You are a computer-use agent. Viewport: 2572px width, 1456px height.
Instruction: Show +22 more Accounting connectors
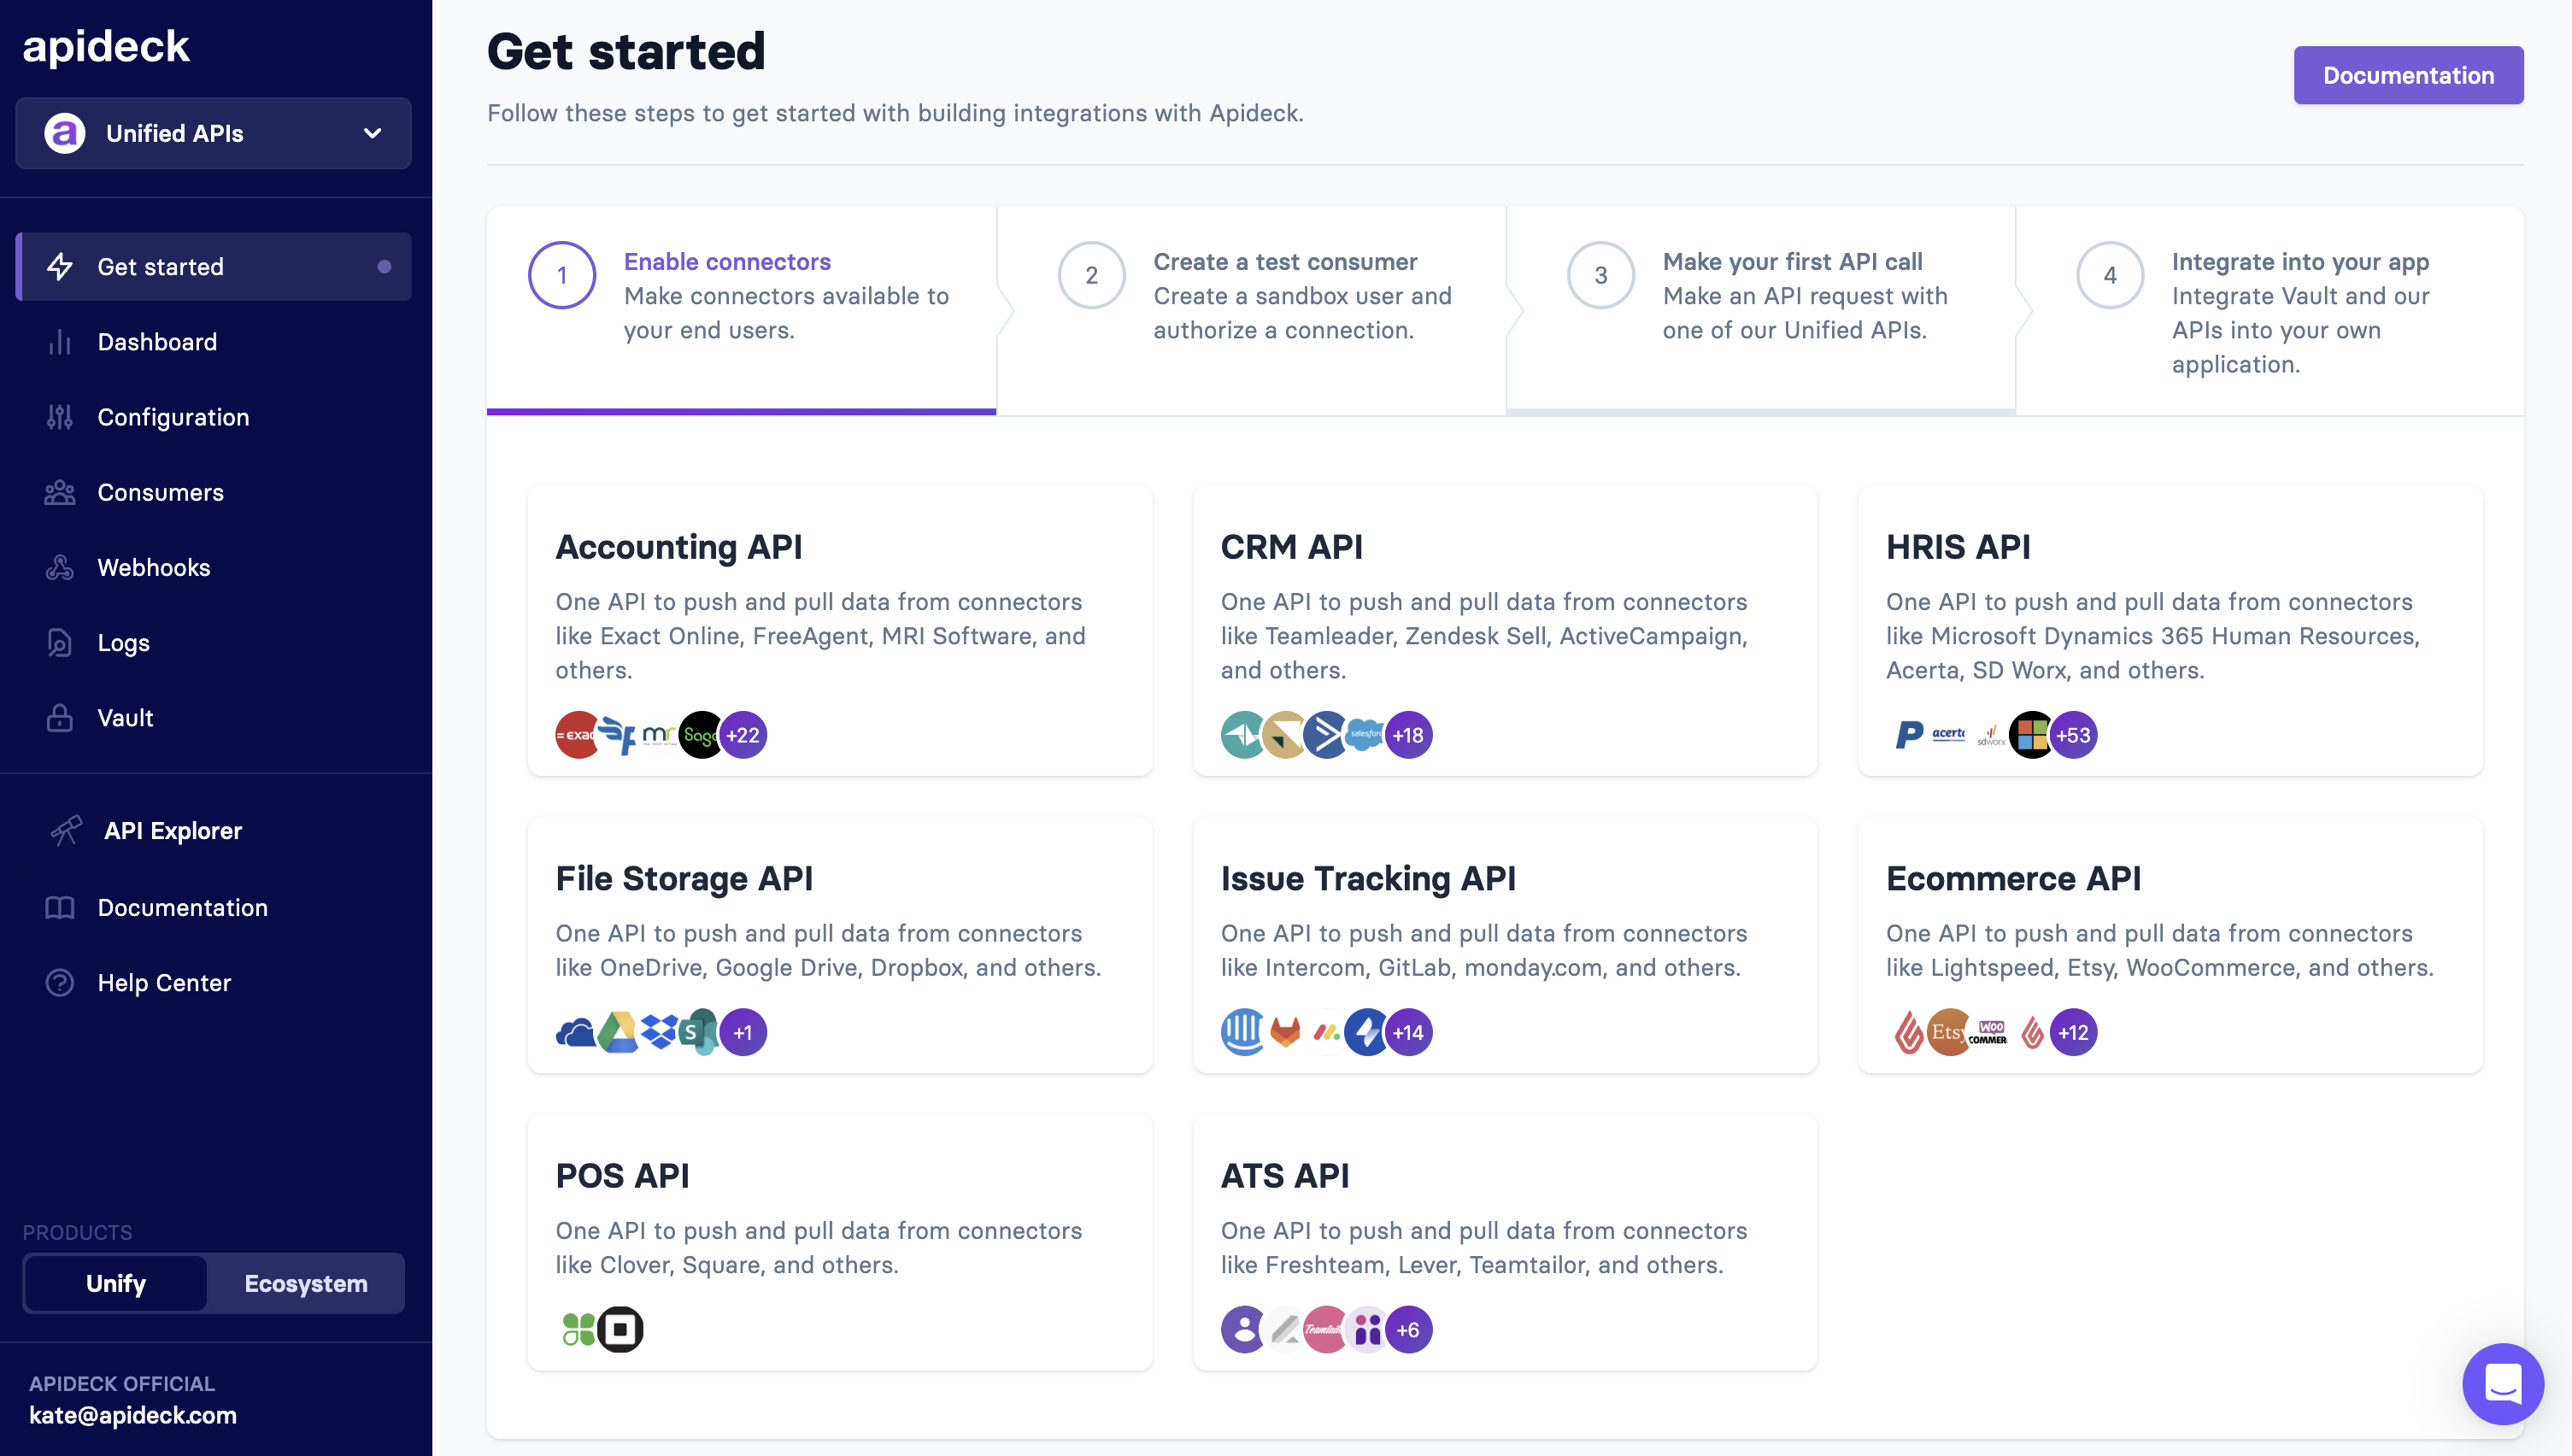[x=743, y=735]
